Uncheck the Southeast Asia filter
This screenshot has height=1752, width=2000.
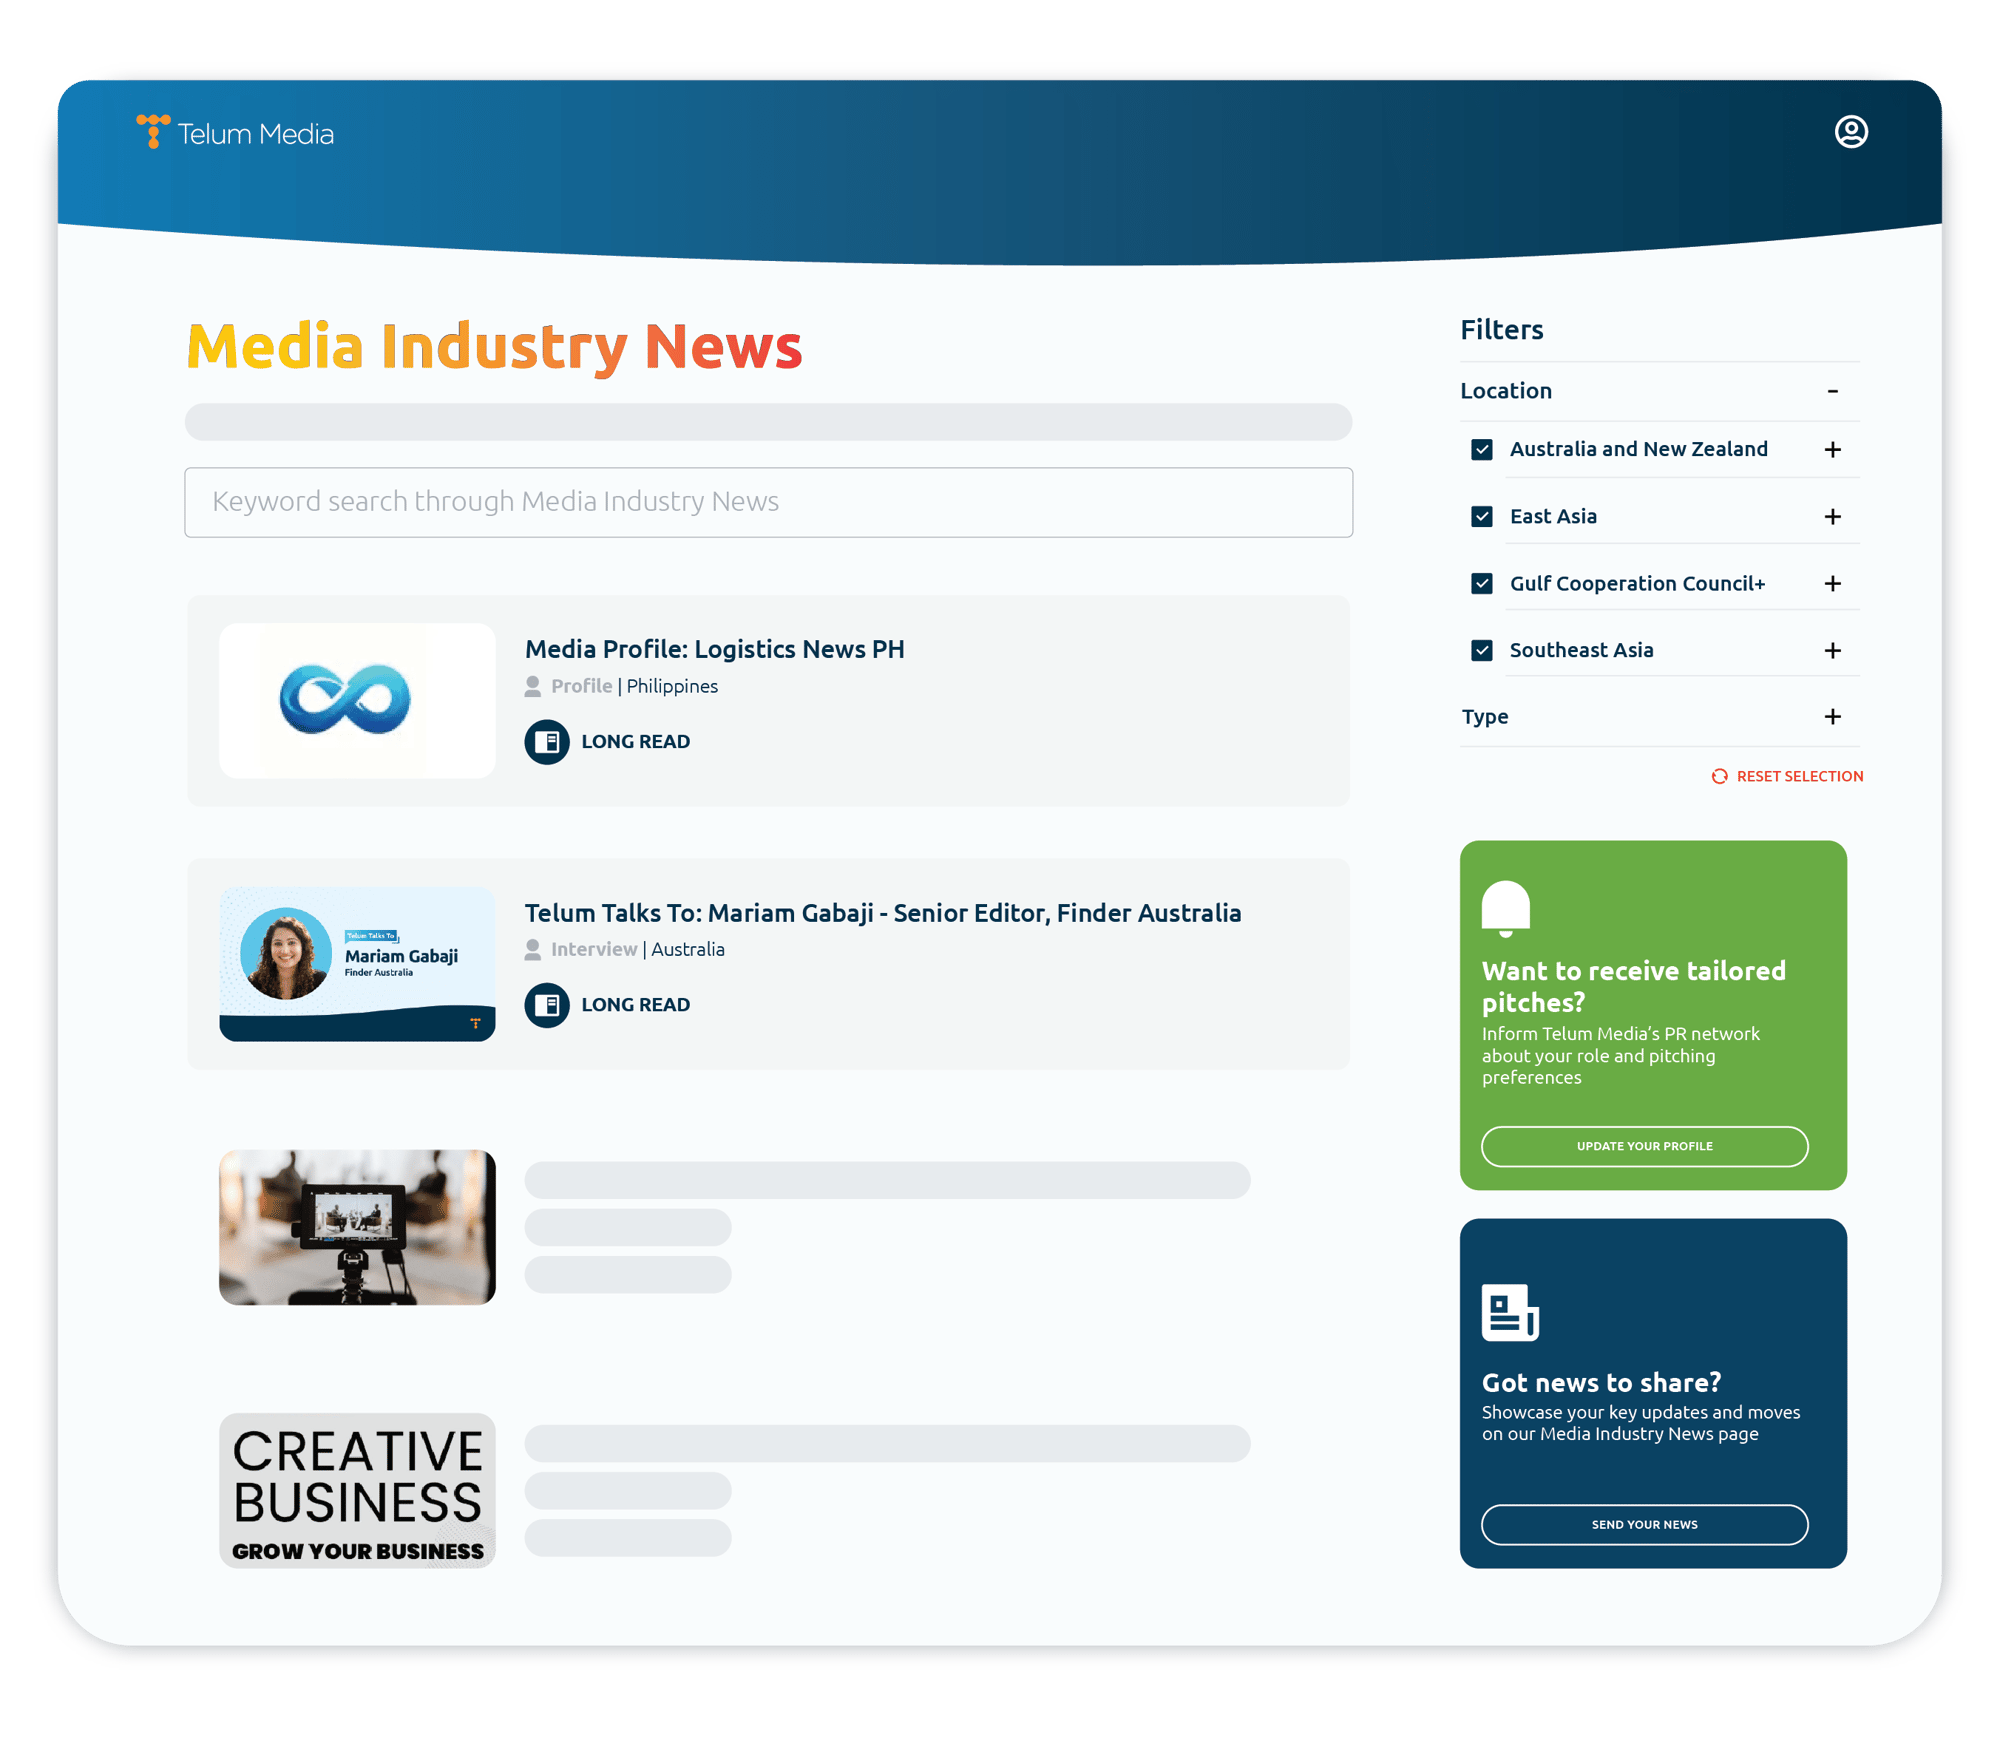[1482, 650]
